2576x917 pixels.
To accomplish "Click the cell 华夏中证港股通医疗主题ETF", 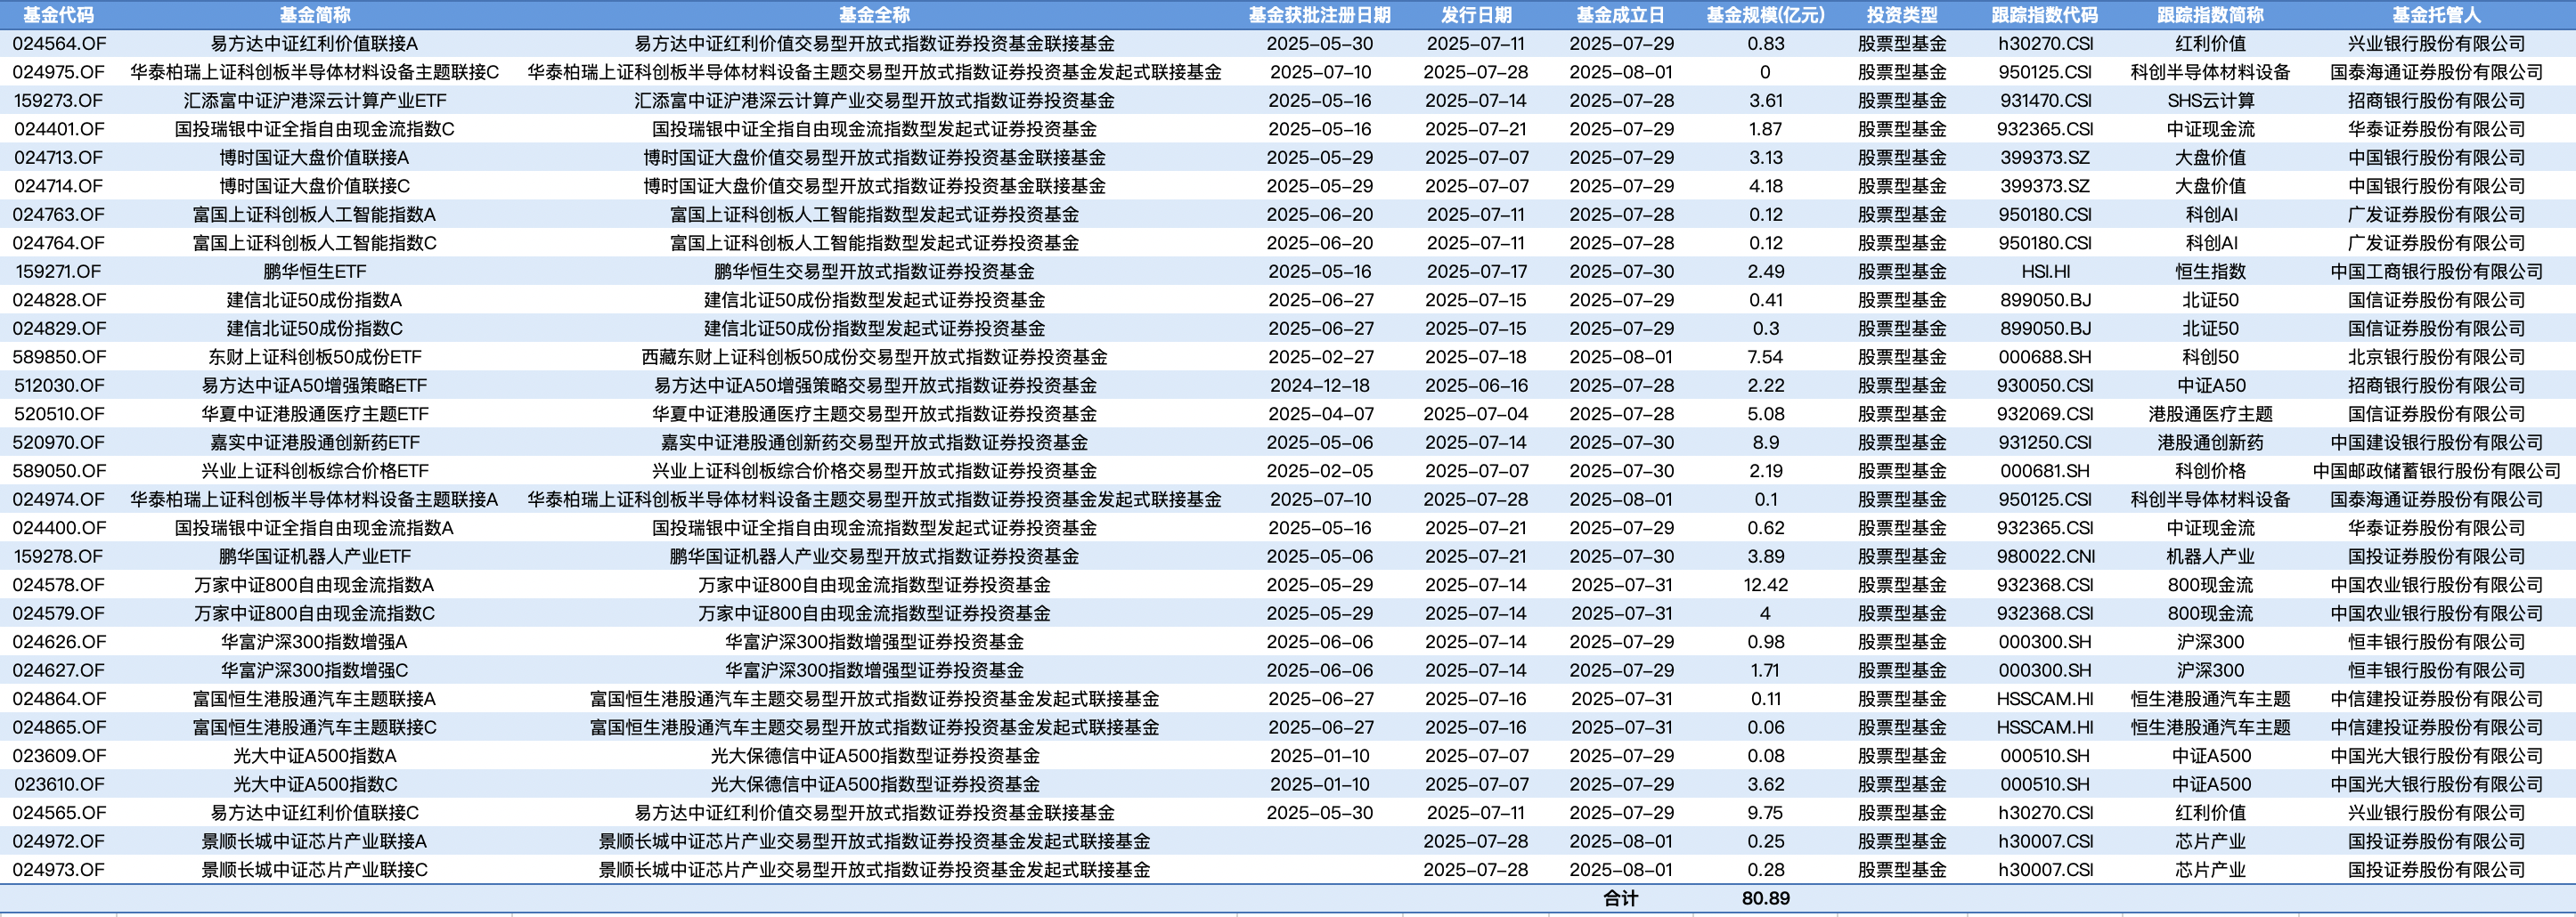I will click(x=314, y=414).
